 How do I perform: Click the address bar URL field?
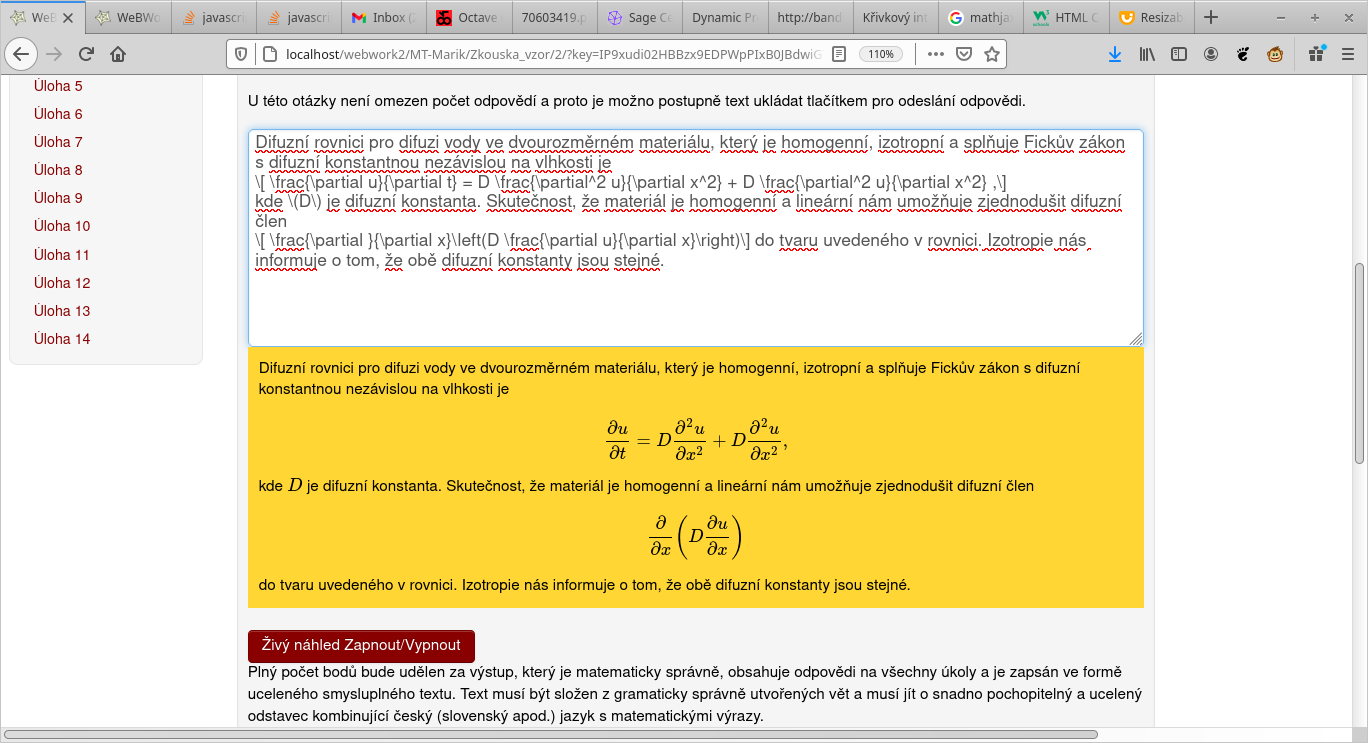click(553, 54)
